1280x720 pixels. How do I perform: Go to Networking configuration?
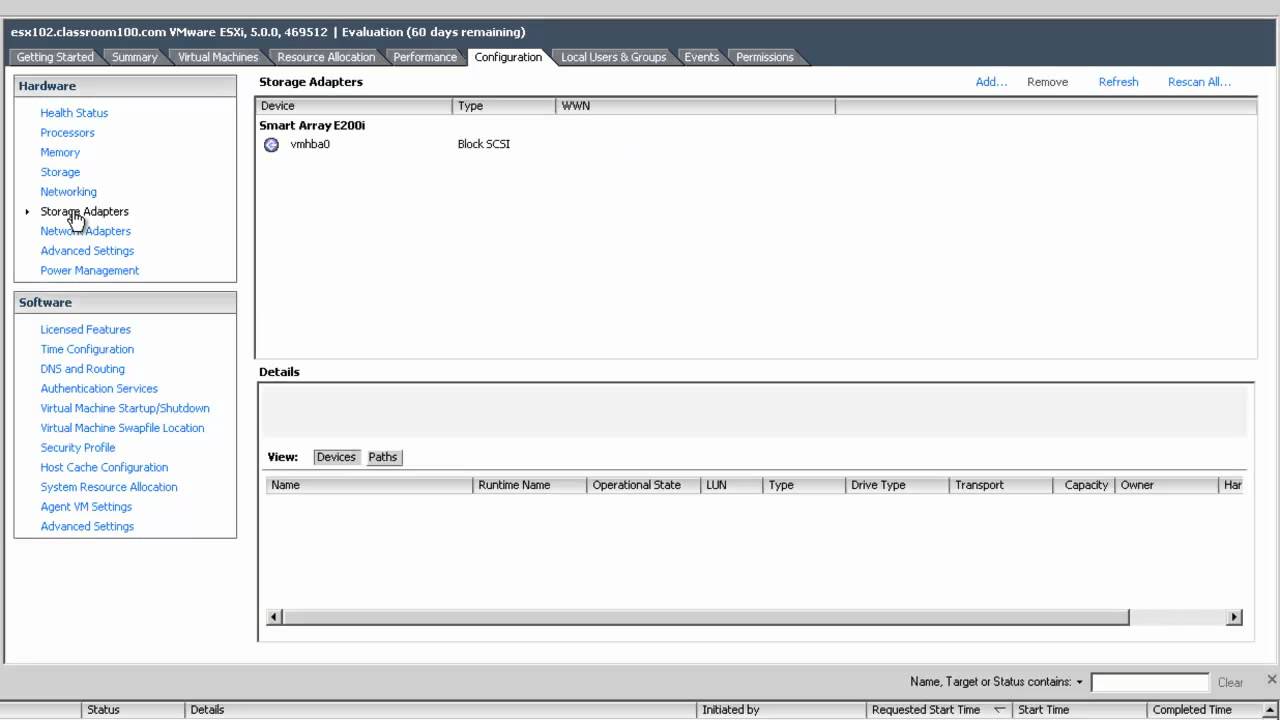68,192
